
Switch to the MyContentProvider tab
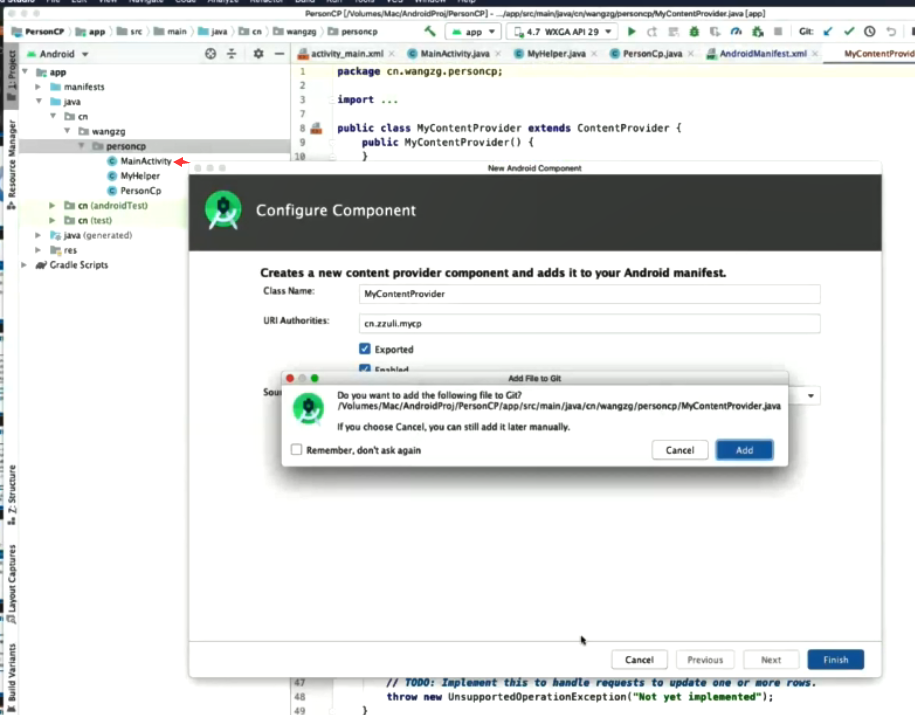[x=879, y=54]
